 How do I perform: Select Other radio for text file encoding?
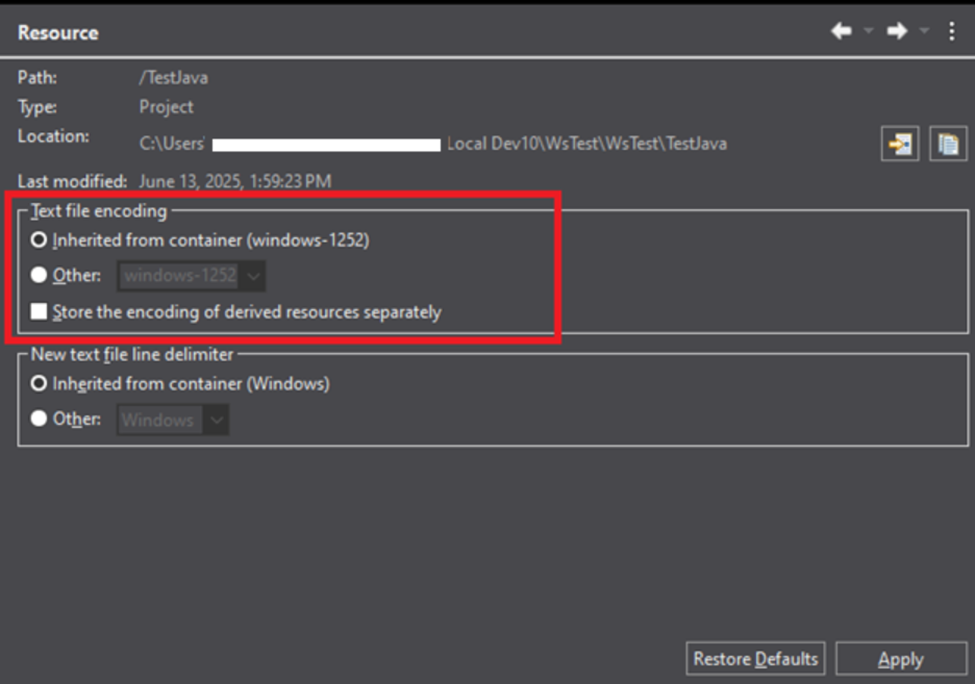point(39,275)
